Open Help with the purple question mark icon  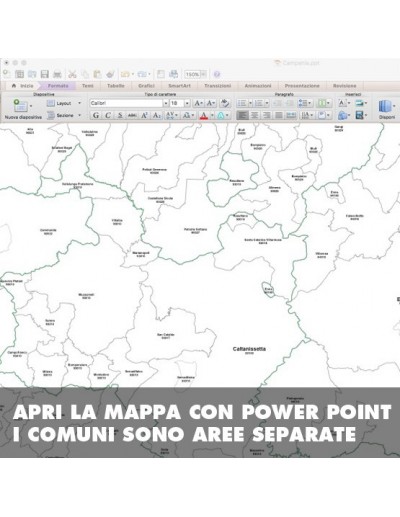tap(217, 74)
